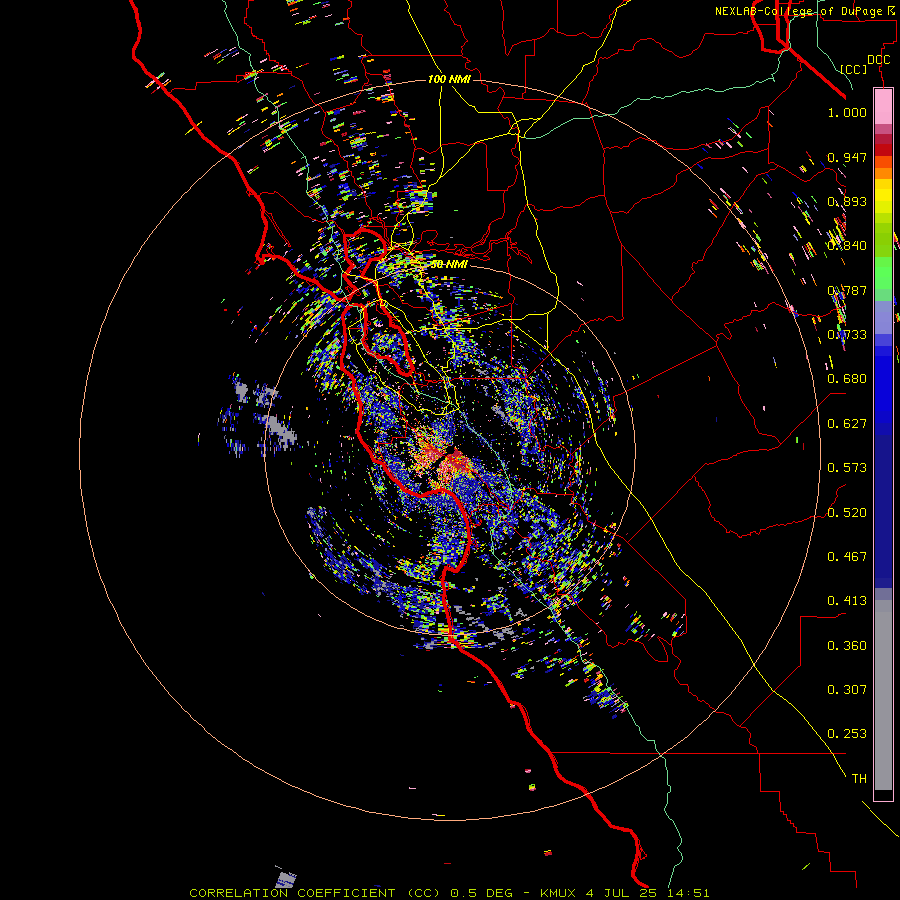
Task: Click the Correlation Coefficient KMUX title caption
Action: point(449,893)
